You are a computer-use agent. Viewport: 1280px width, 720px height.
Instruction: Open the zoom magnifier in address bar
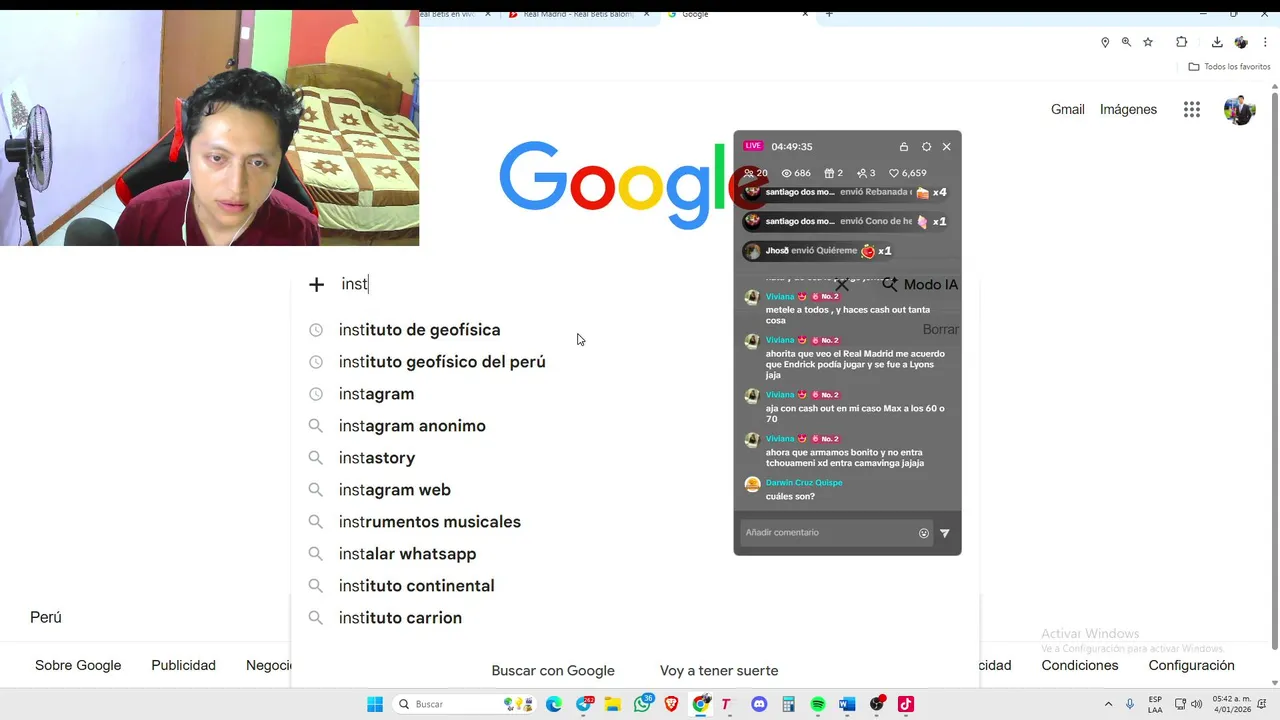tap(1126, 42)
